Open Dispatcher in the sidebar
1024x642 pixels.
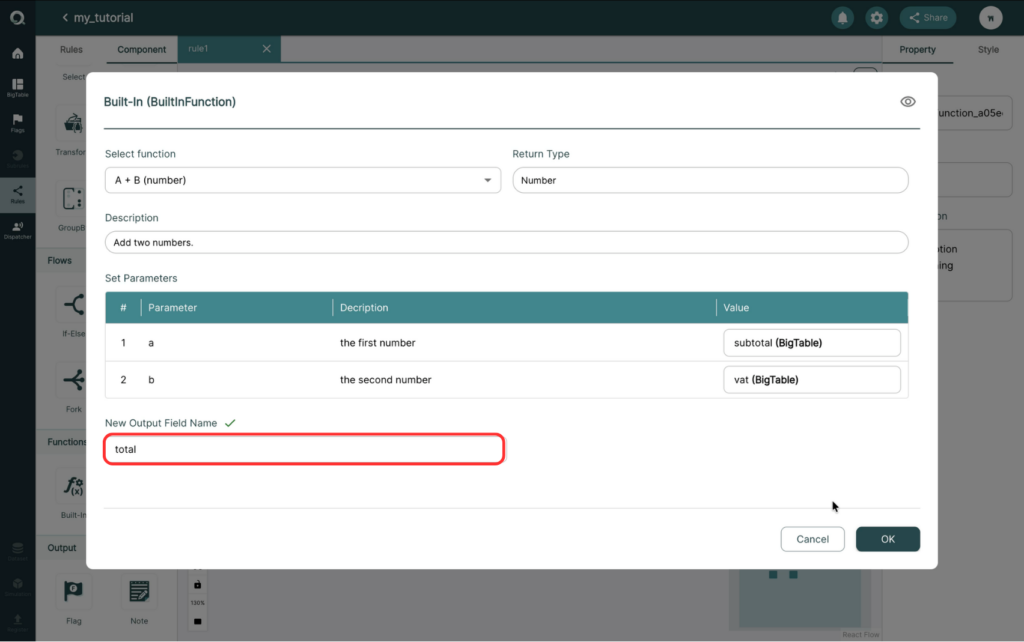(18, 230)
